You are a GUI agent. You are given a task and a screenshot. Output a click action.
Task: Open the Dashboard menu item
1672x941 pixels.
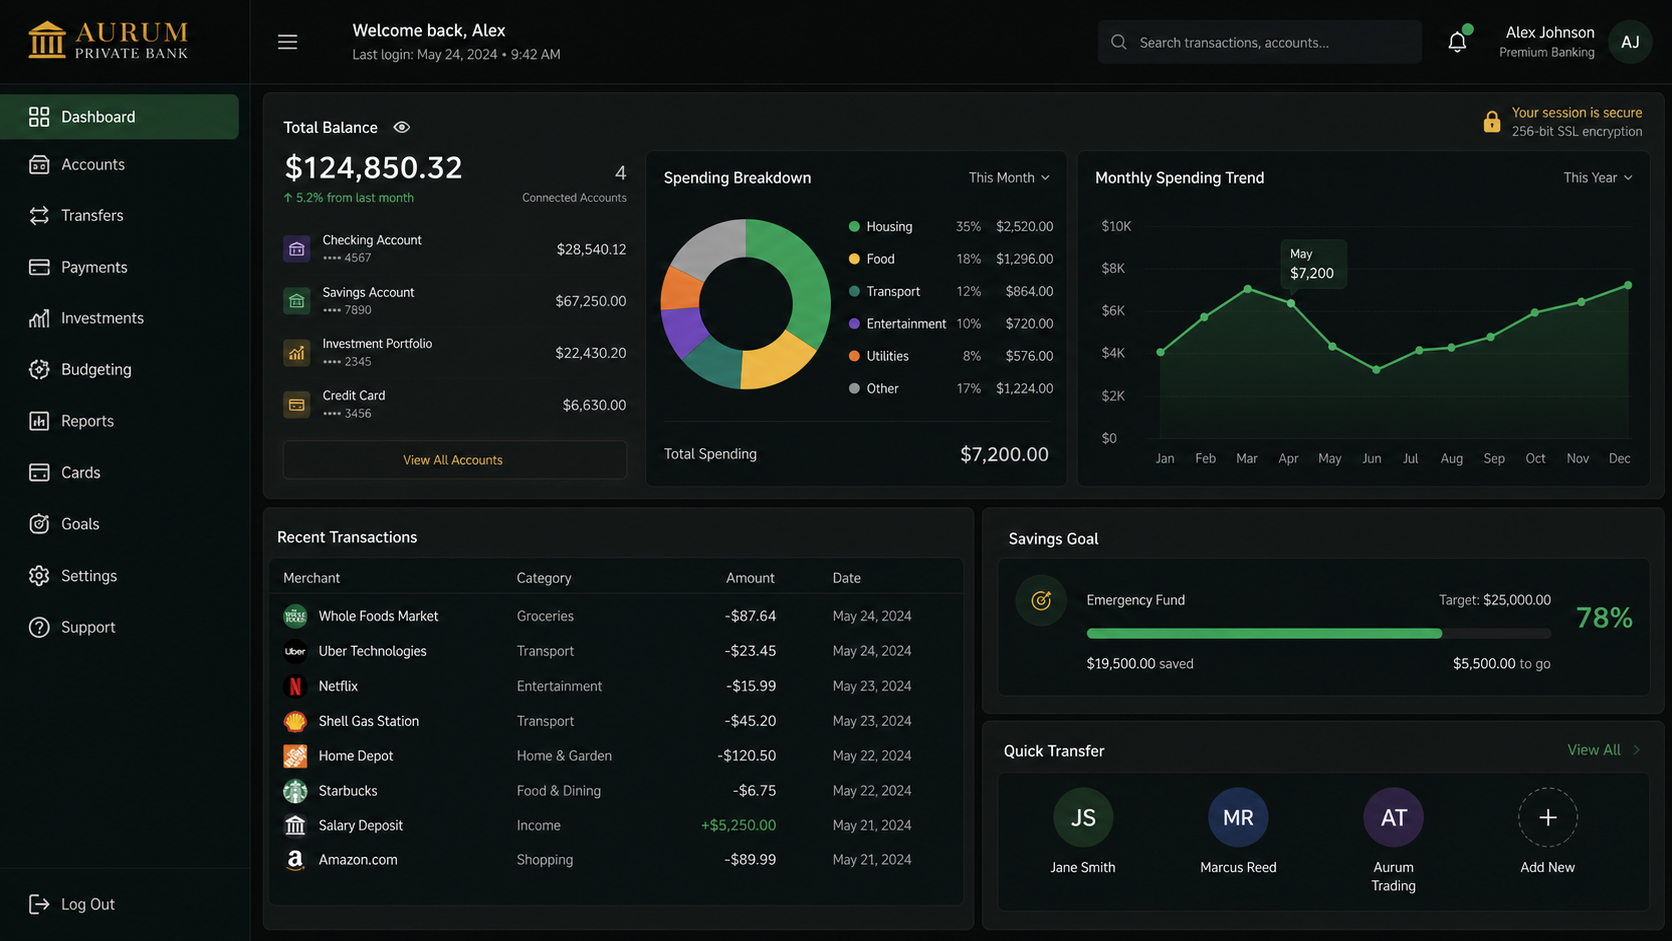tap(119, 117)
